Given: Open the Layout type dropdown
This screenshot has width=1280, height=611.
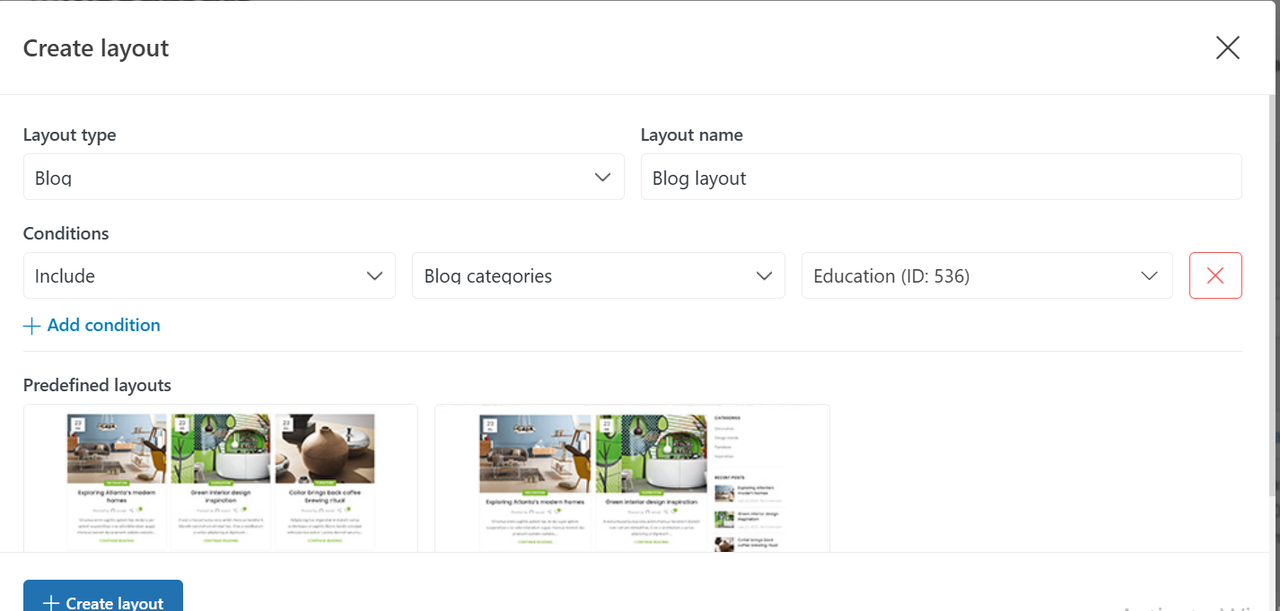Looking at the screenshot, I should tap(324, 177).
